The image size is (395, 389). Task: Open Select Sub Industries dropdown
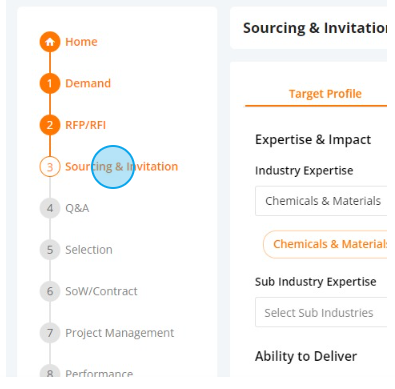click(x=321, y=312)
